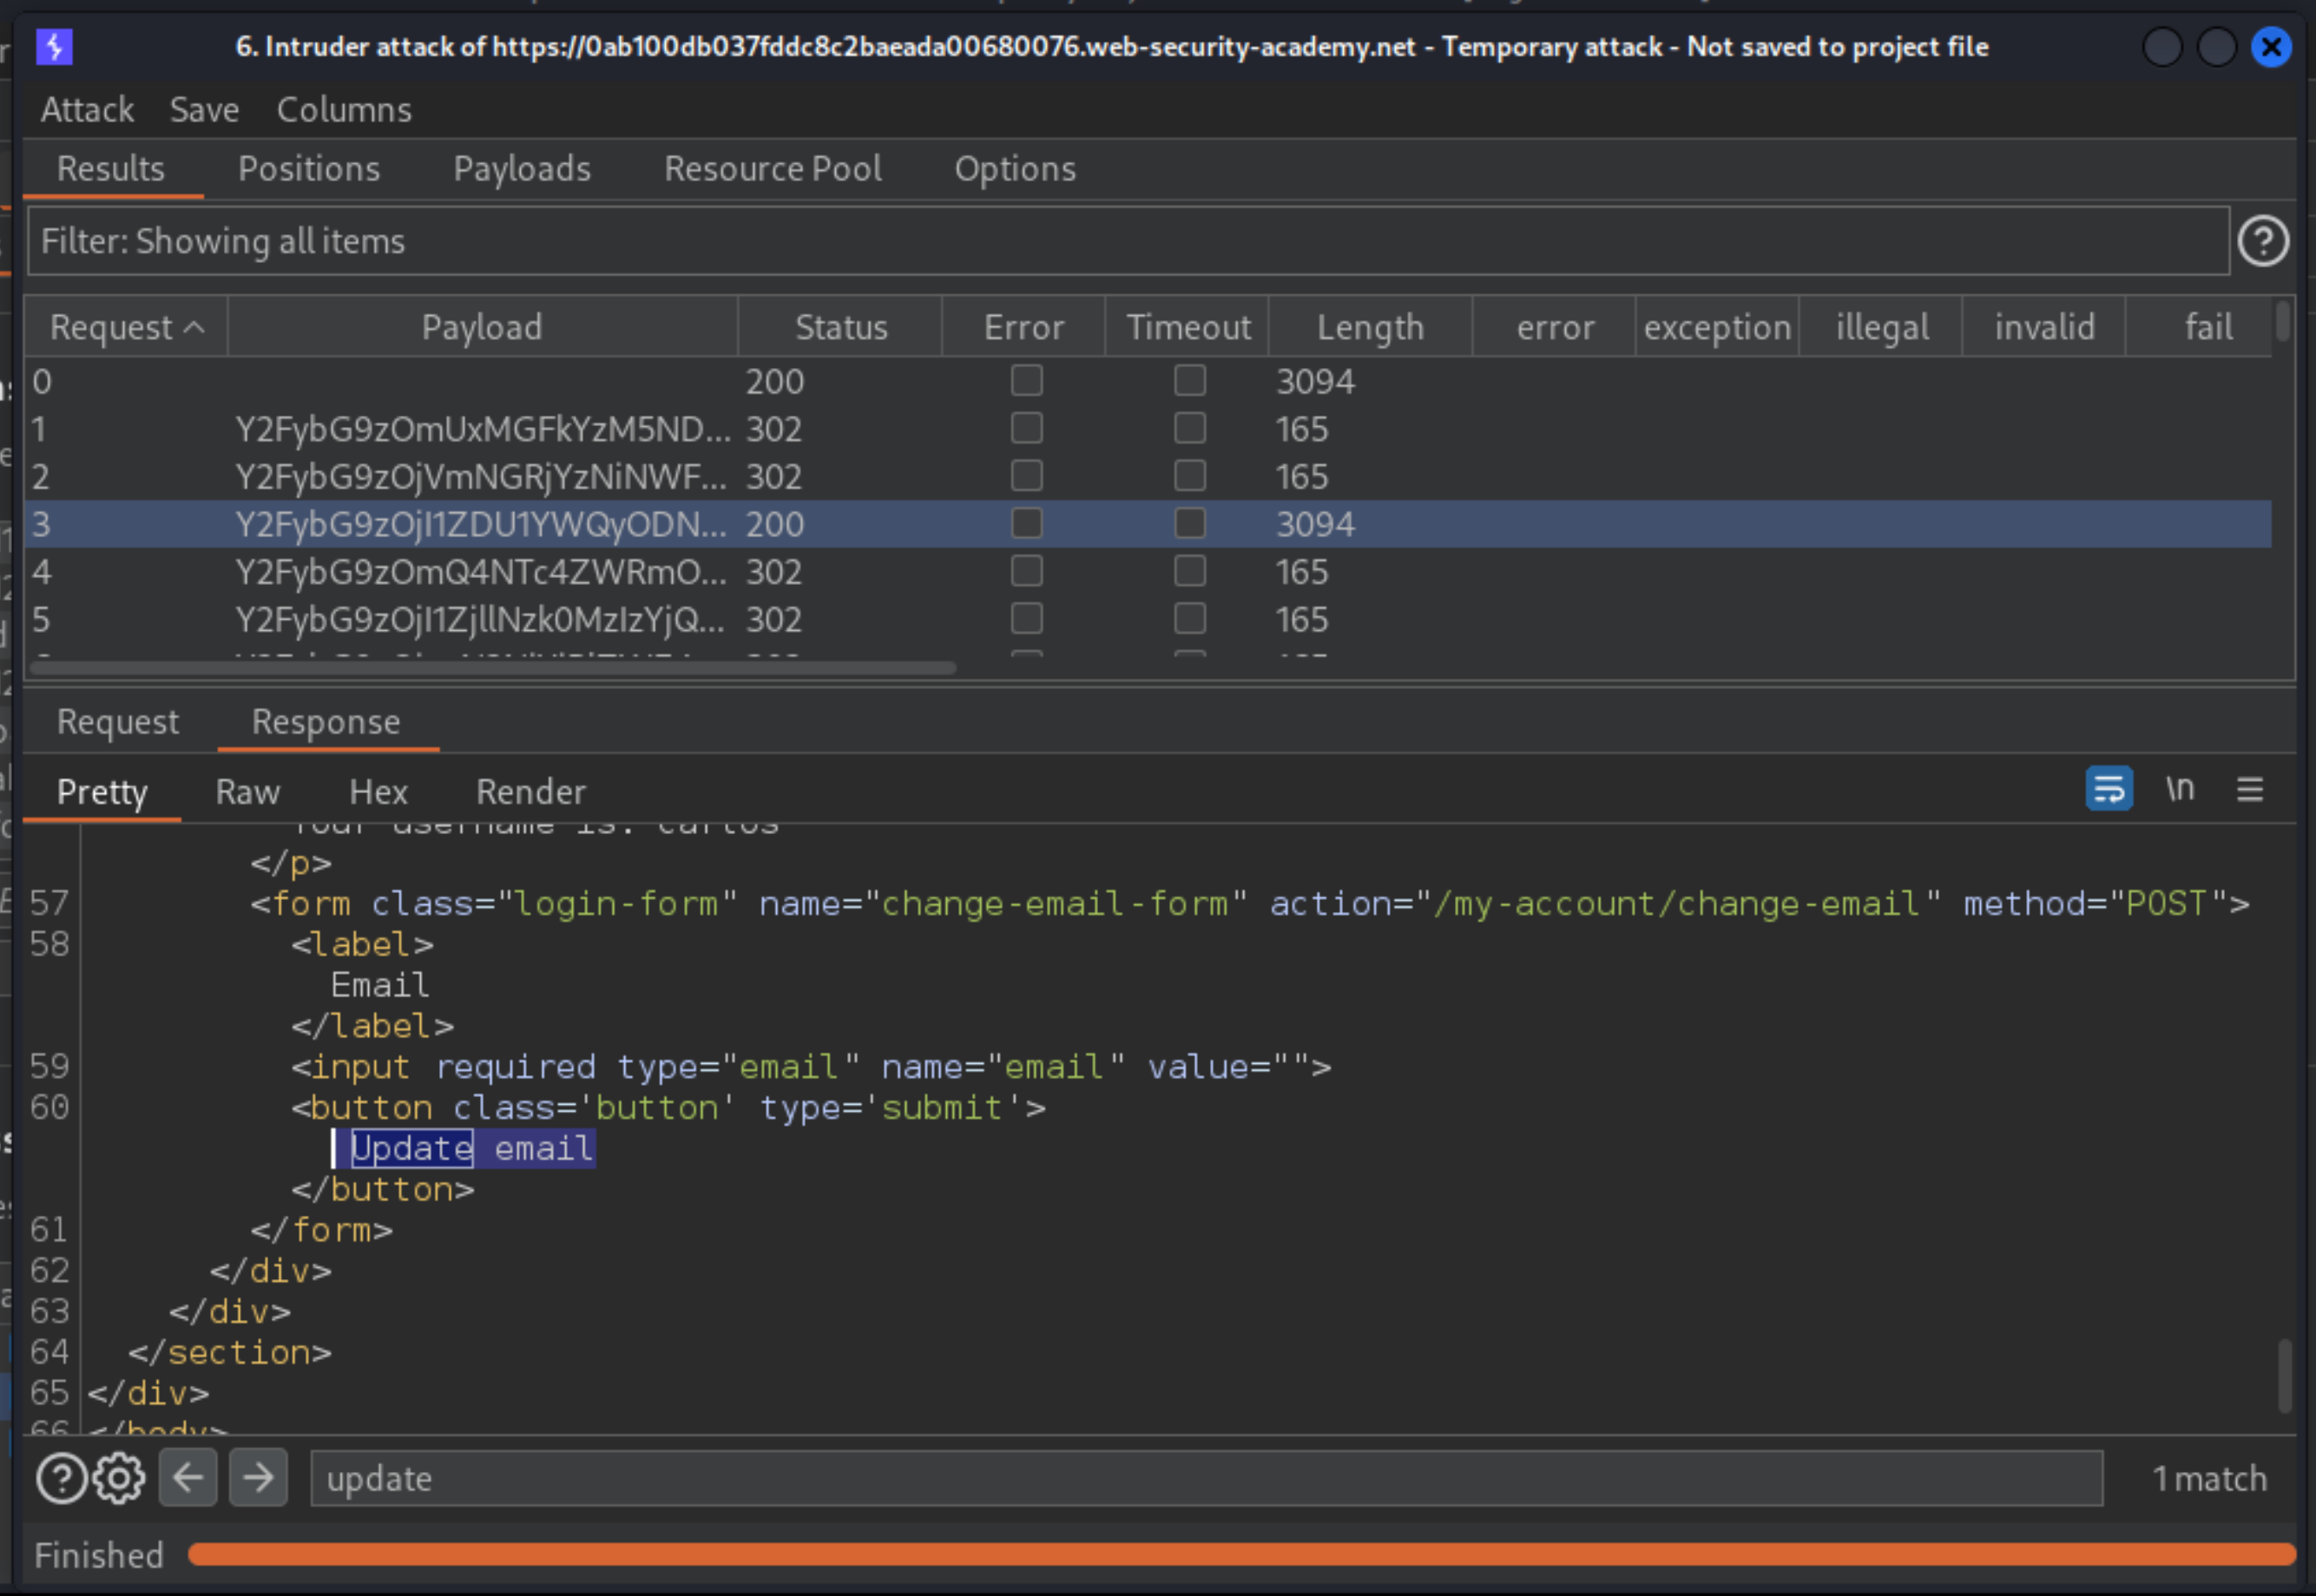This screenshot has width=2316, height=1596.
Task: Toggle the Timeout checkbox for request 0
Action: coord(1188,380)
